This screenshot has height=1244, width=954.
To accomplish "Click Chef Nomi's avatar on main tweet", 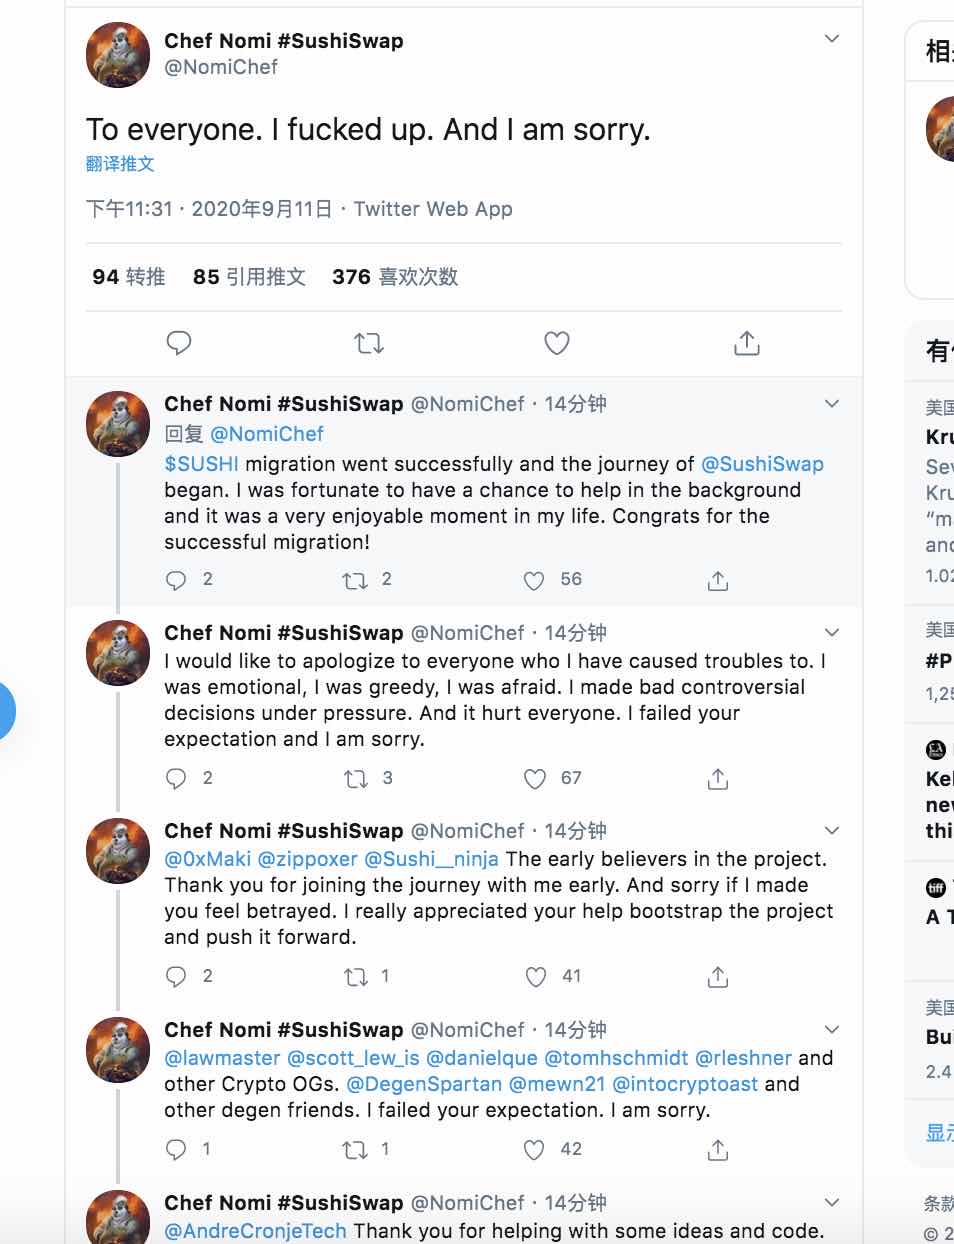I will click(x=118, y=54).
